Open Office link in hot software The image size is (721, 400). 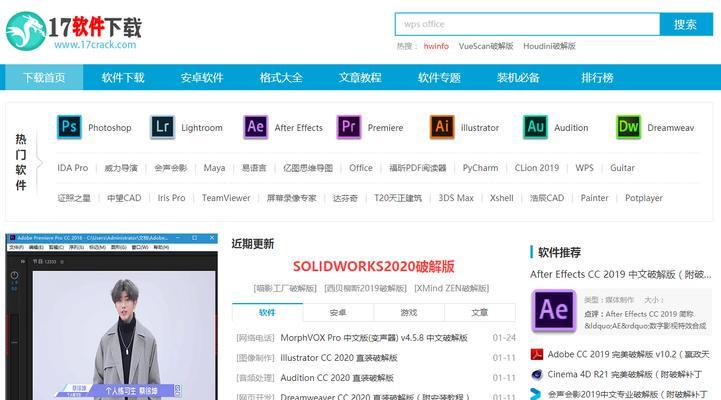coord(361,168)
